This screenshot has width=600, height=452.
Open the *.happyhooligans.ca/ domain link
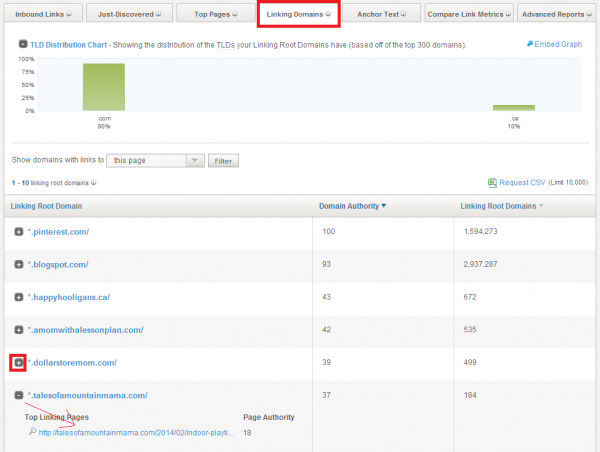pyautogui.click(x=69, y=297)
